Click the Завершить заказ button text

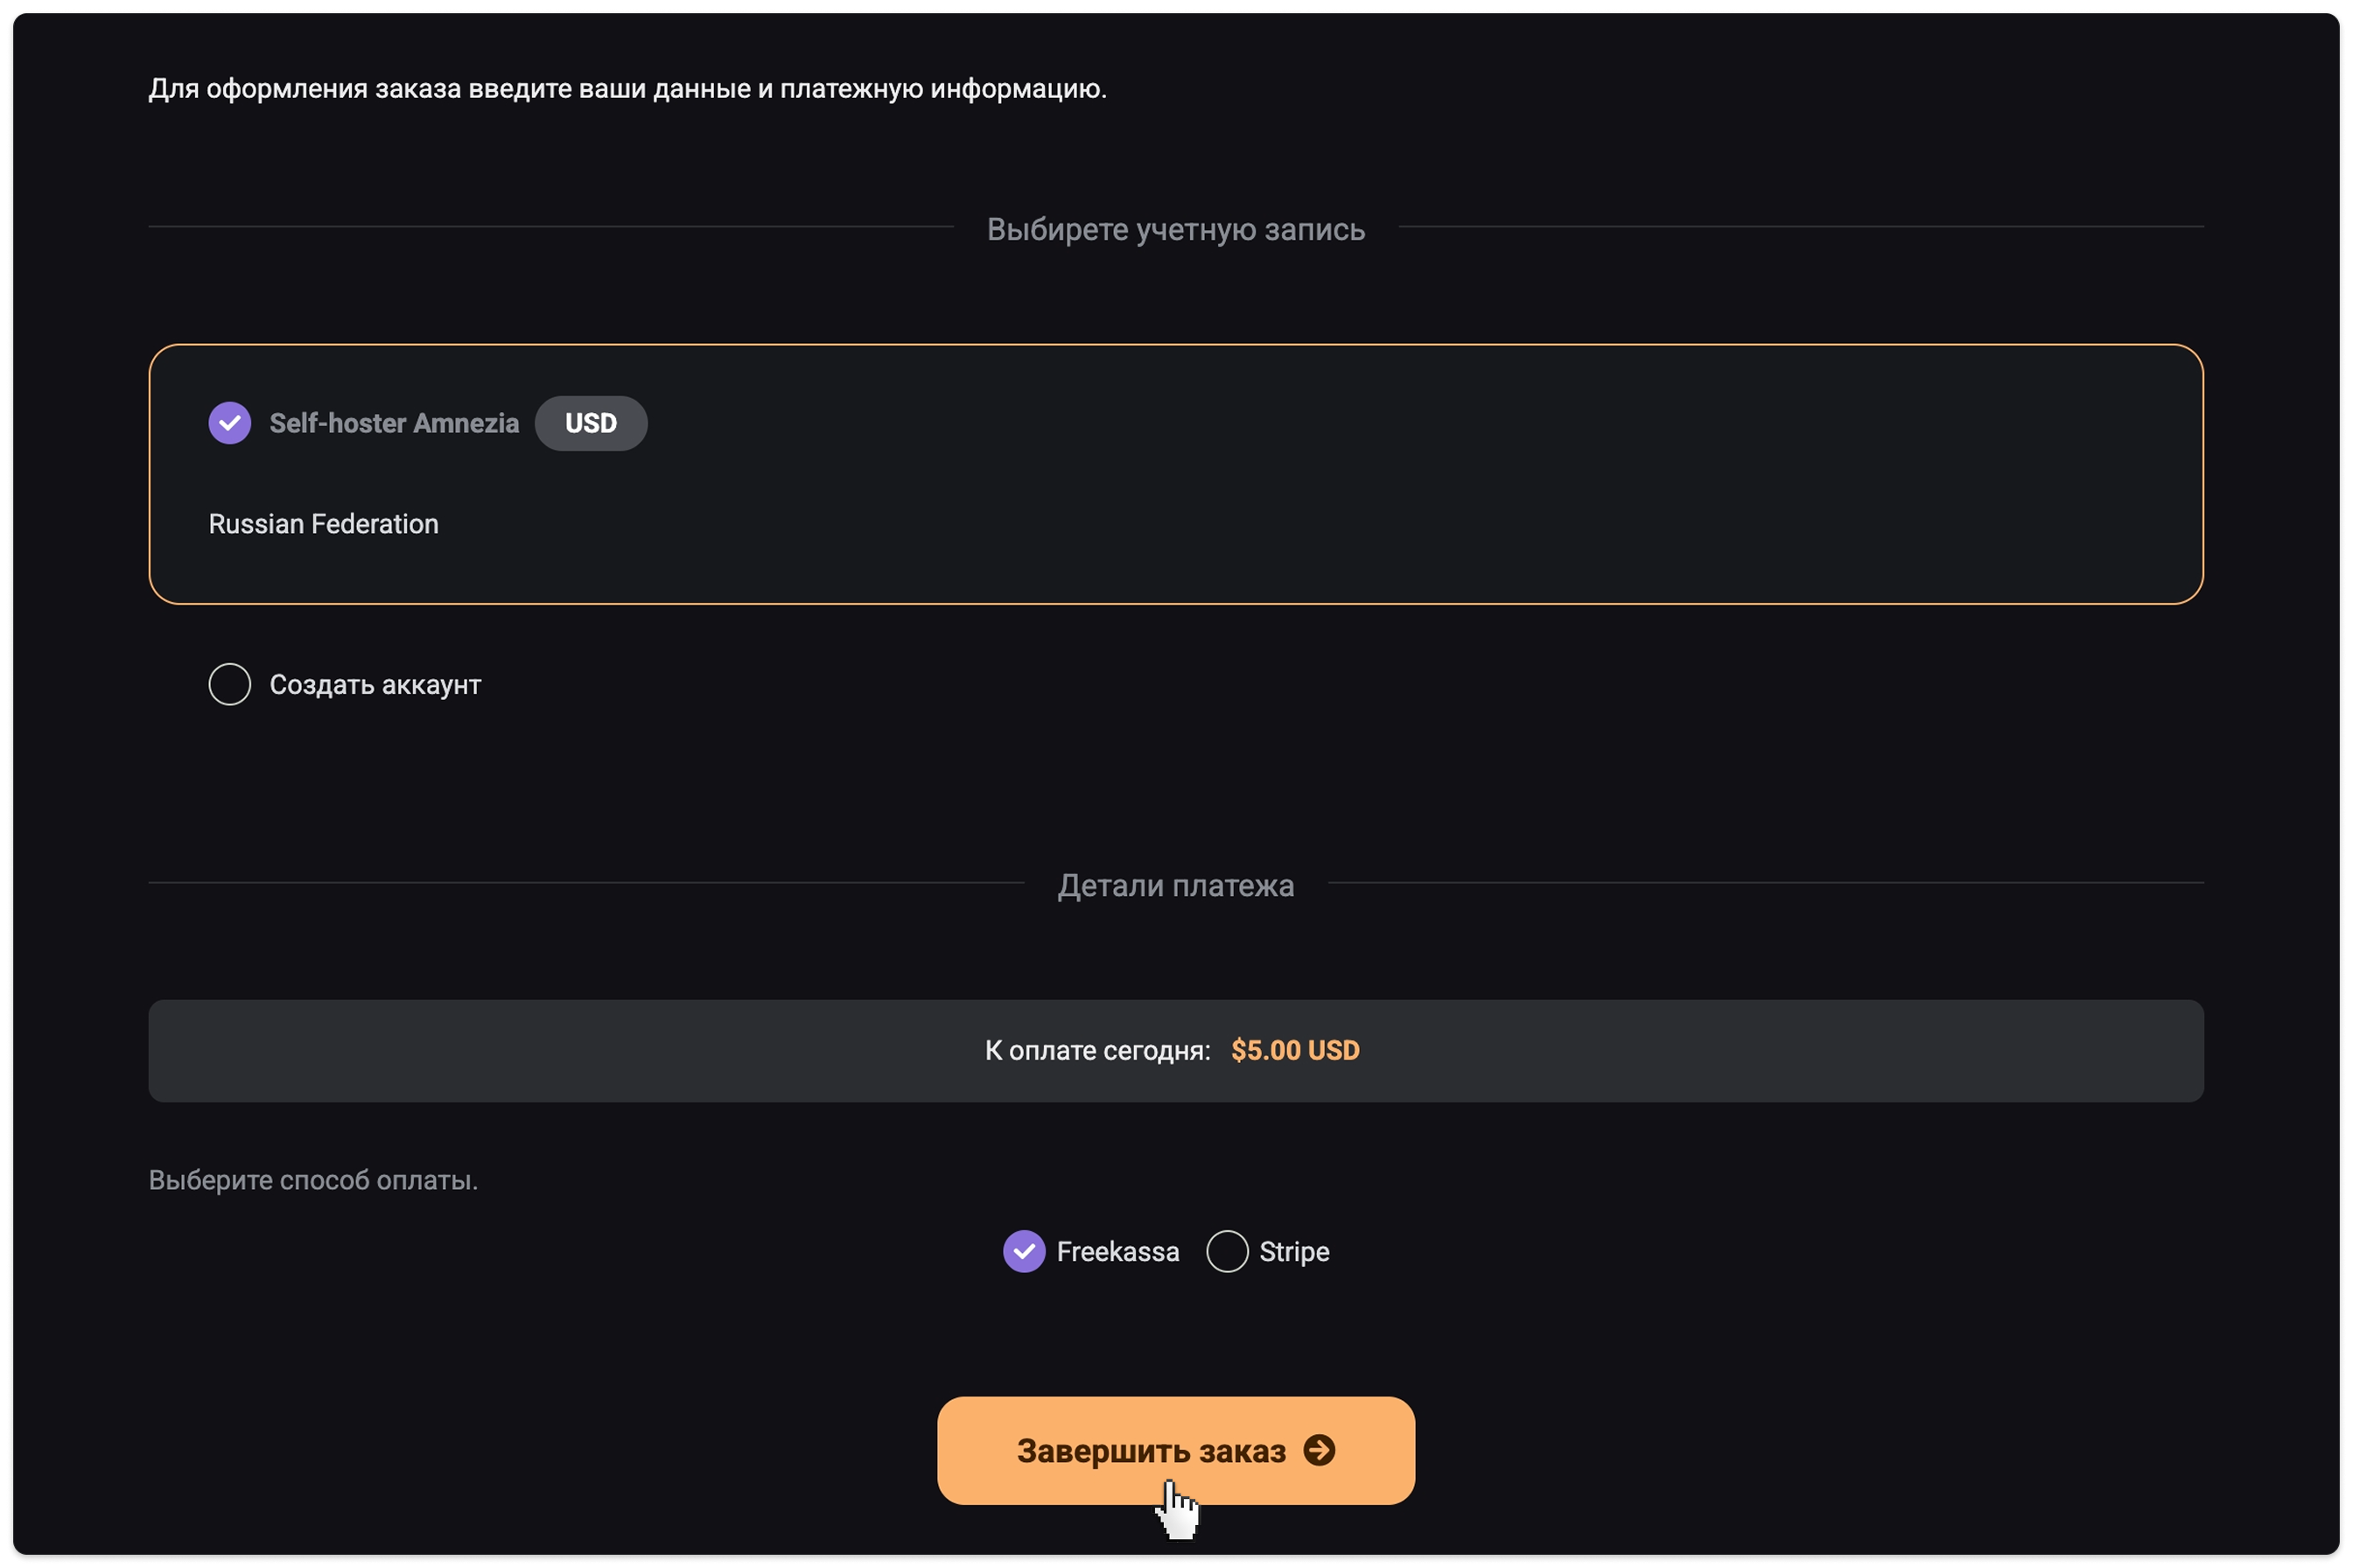point(1151,1451)
